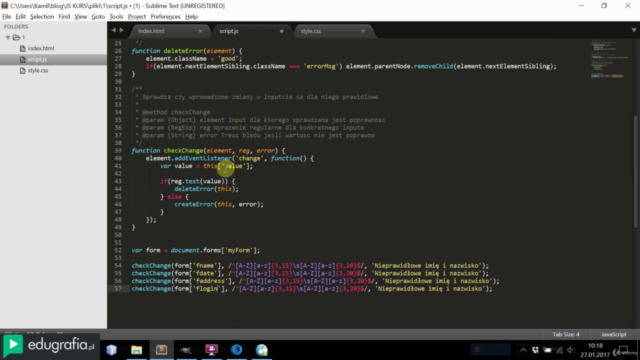Click on 'var form = document.forms' line
Screen dimensions: 640x360
click(x=196, y=250)
